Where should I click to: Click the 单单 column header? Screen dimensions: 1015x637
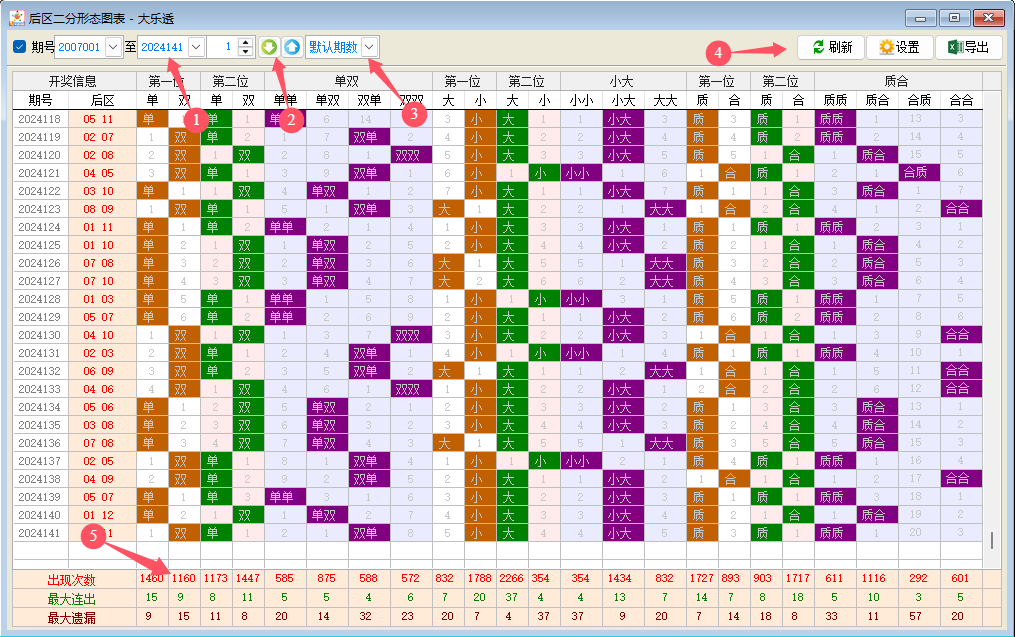click(285, 100)
